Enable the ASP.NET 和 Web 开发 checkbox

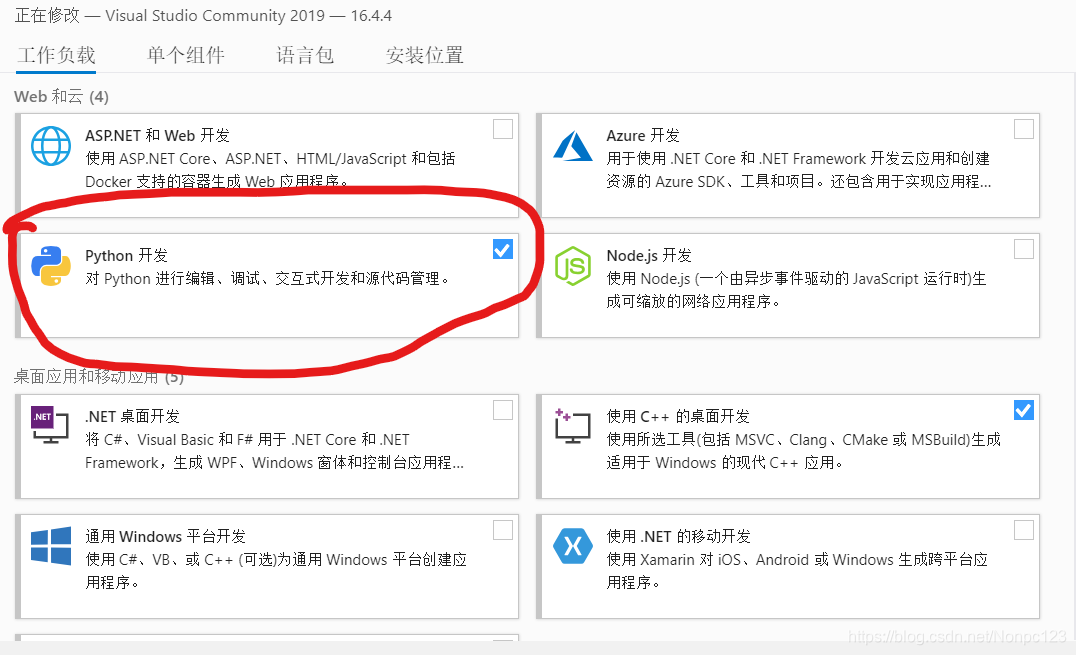point(503,129)
